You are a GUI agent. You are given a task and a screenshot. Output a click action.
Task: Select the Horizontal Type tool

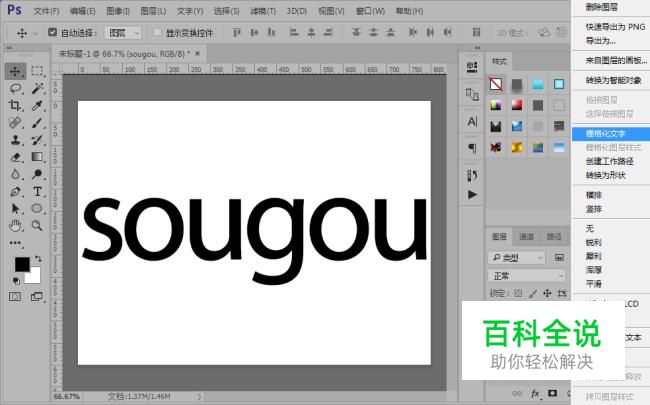[37, 192]
